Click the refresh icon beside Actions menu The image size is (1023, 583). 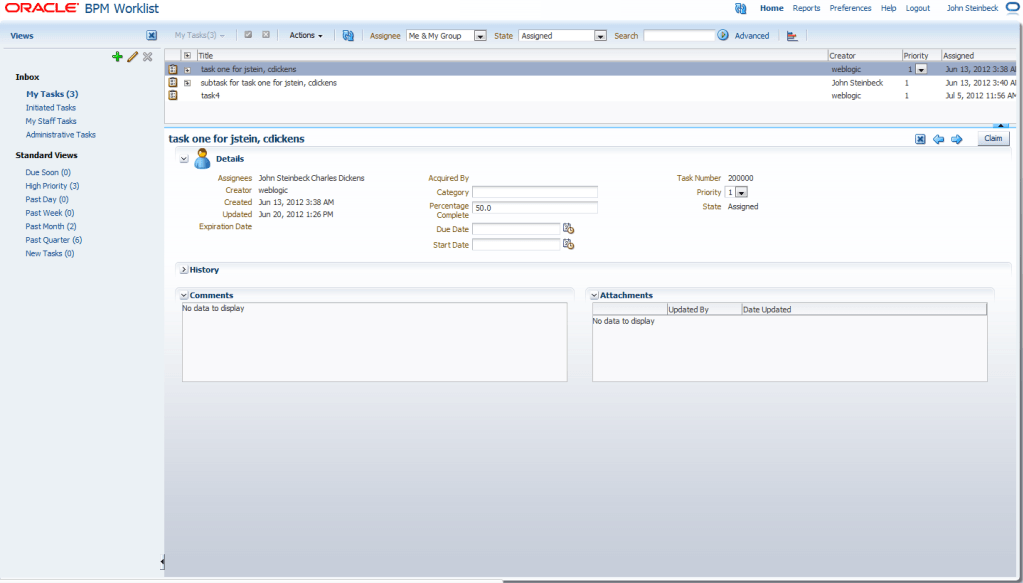coord(348,36)
